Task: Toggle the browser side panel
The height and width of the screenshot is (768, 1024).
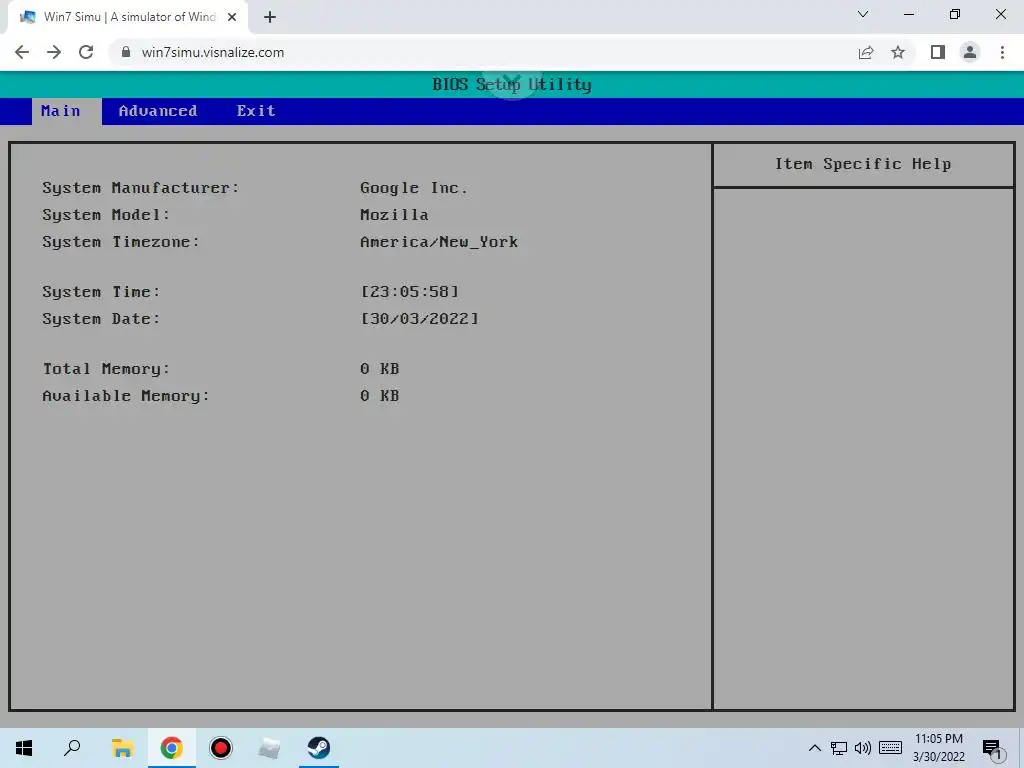Action: tap(938, 52)
